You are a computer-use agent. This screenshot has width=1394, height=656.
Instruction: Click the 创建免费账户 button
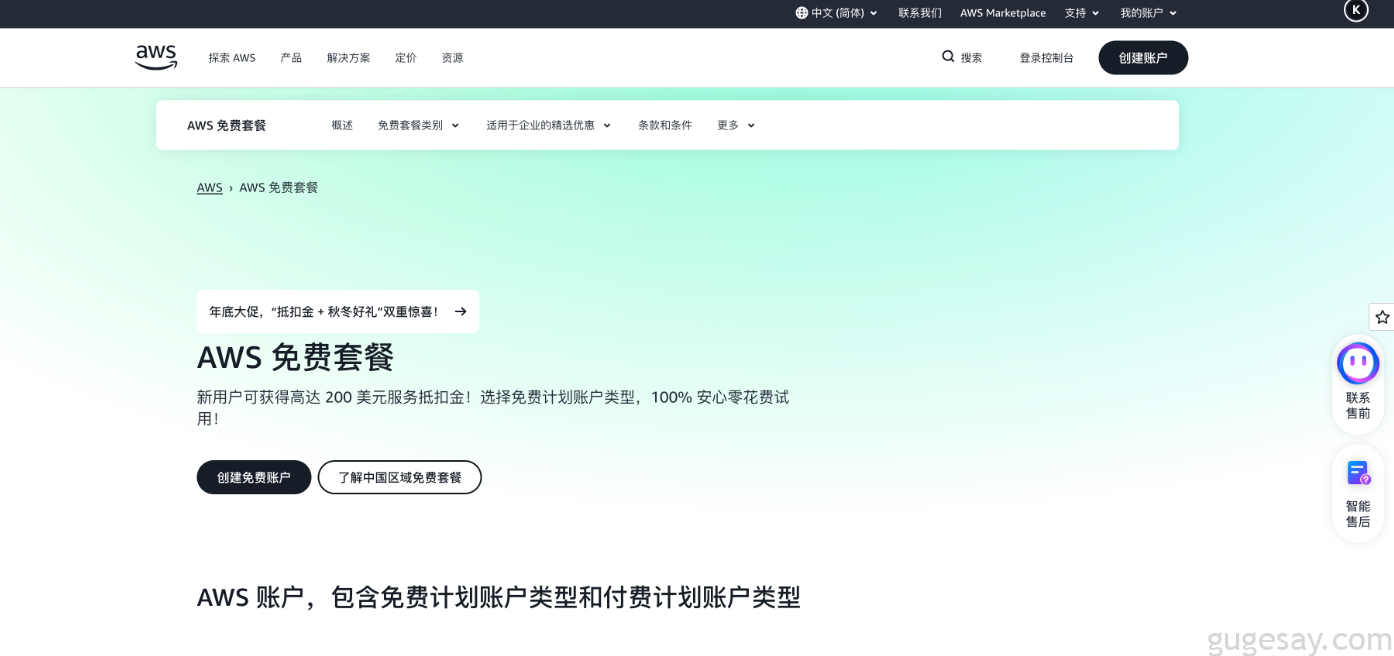tap(254, 477)
